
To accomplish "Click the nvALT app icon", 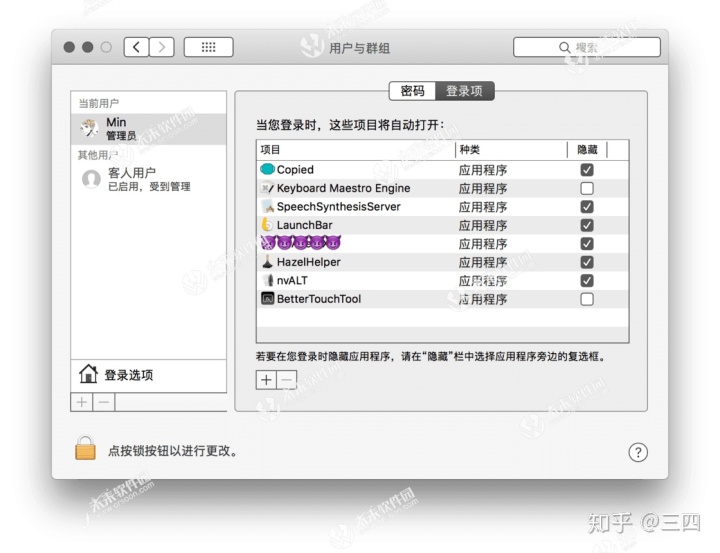I will tap(268, 280).
